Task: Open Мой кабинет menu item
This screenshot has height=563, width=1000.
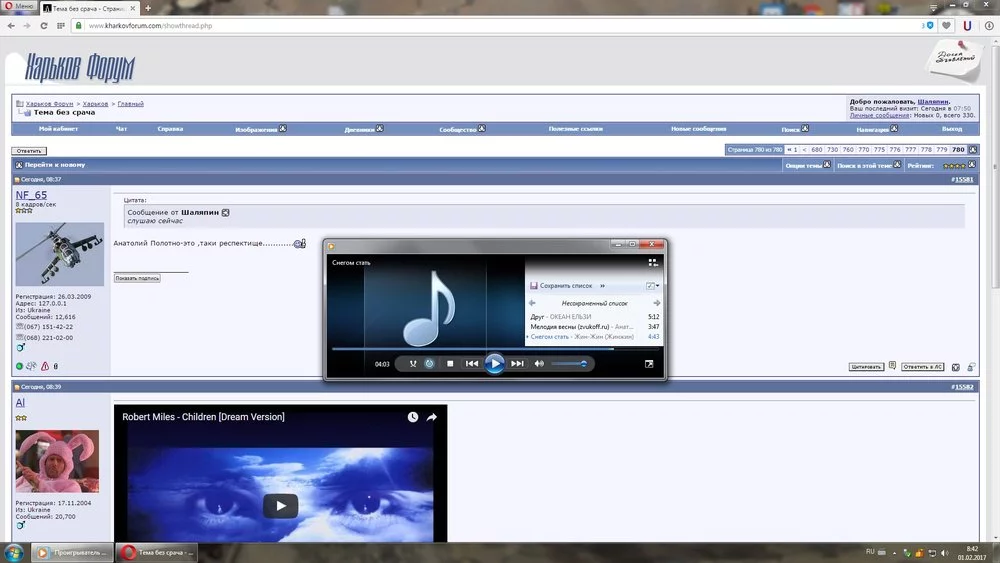Action: 58,129
